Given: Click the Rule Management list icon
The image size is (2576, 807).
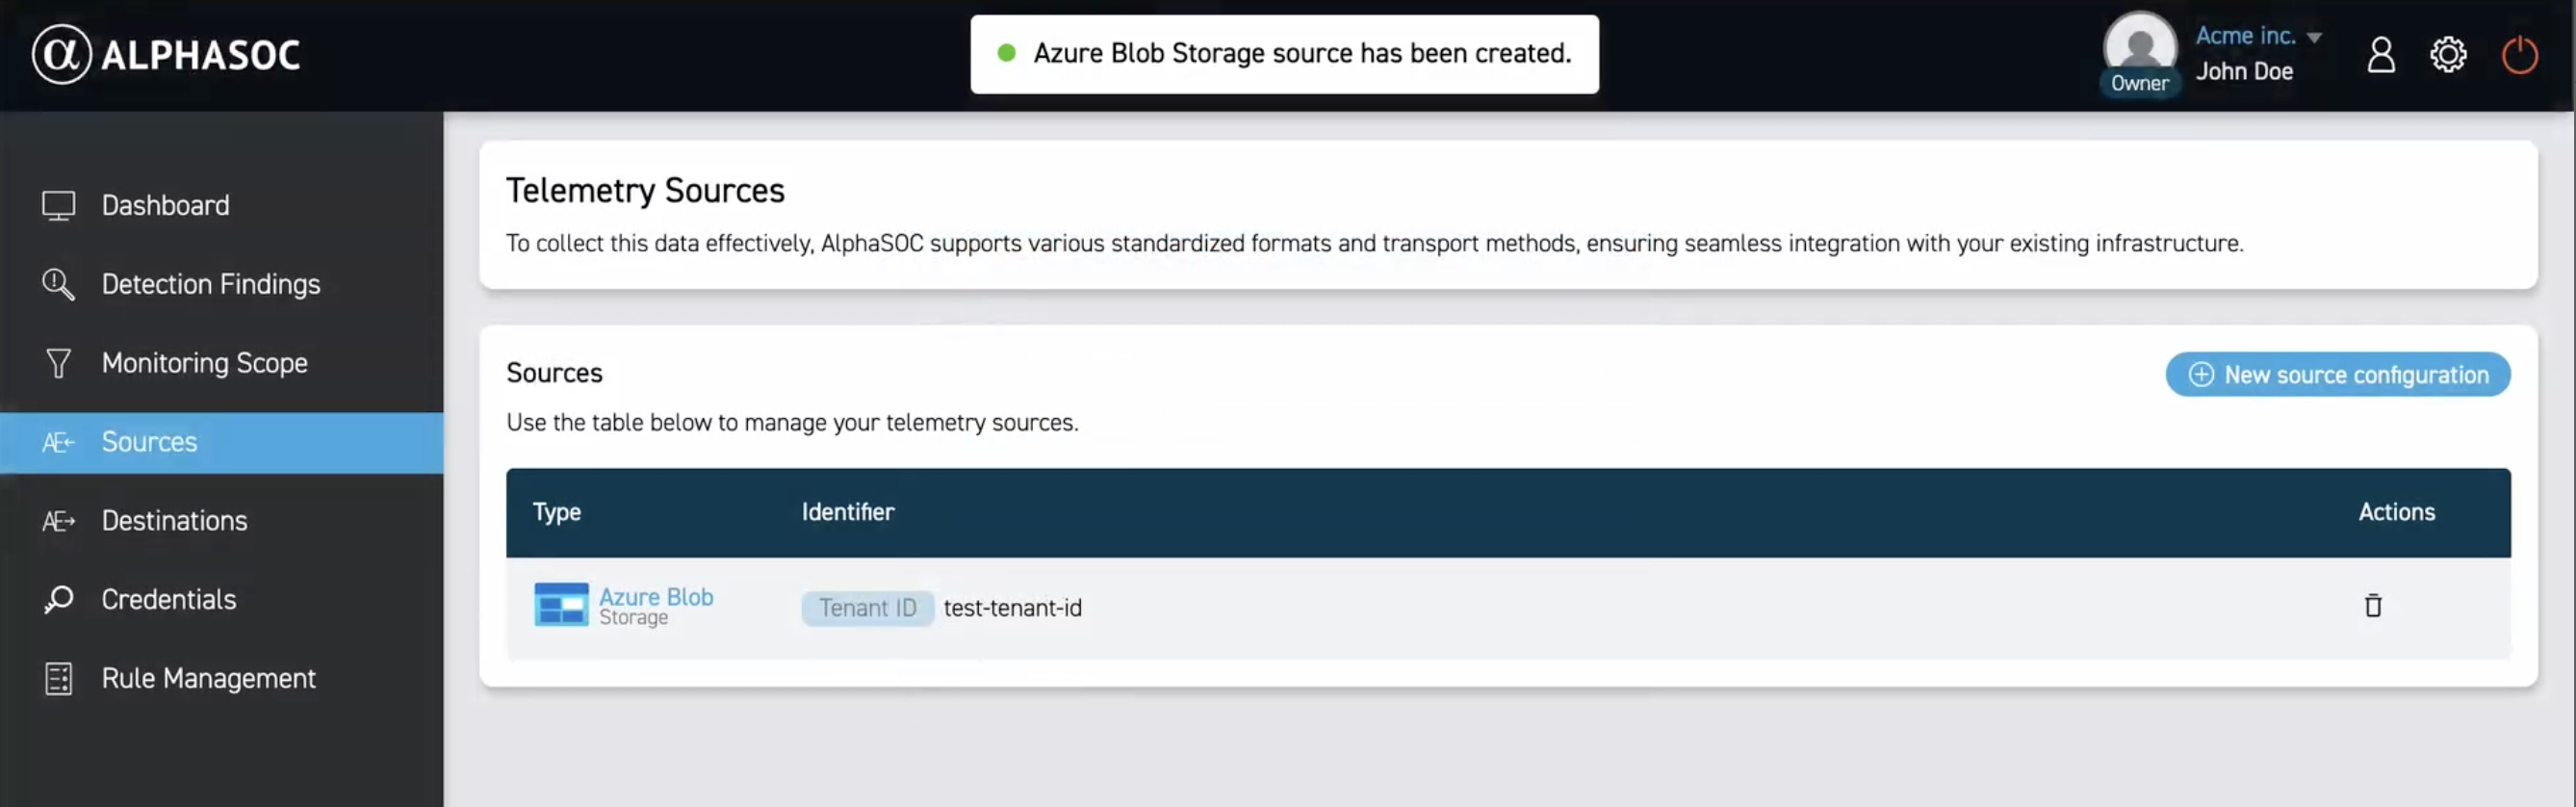Looking at the screenshot, I should tap(58, 677).
